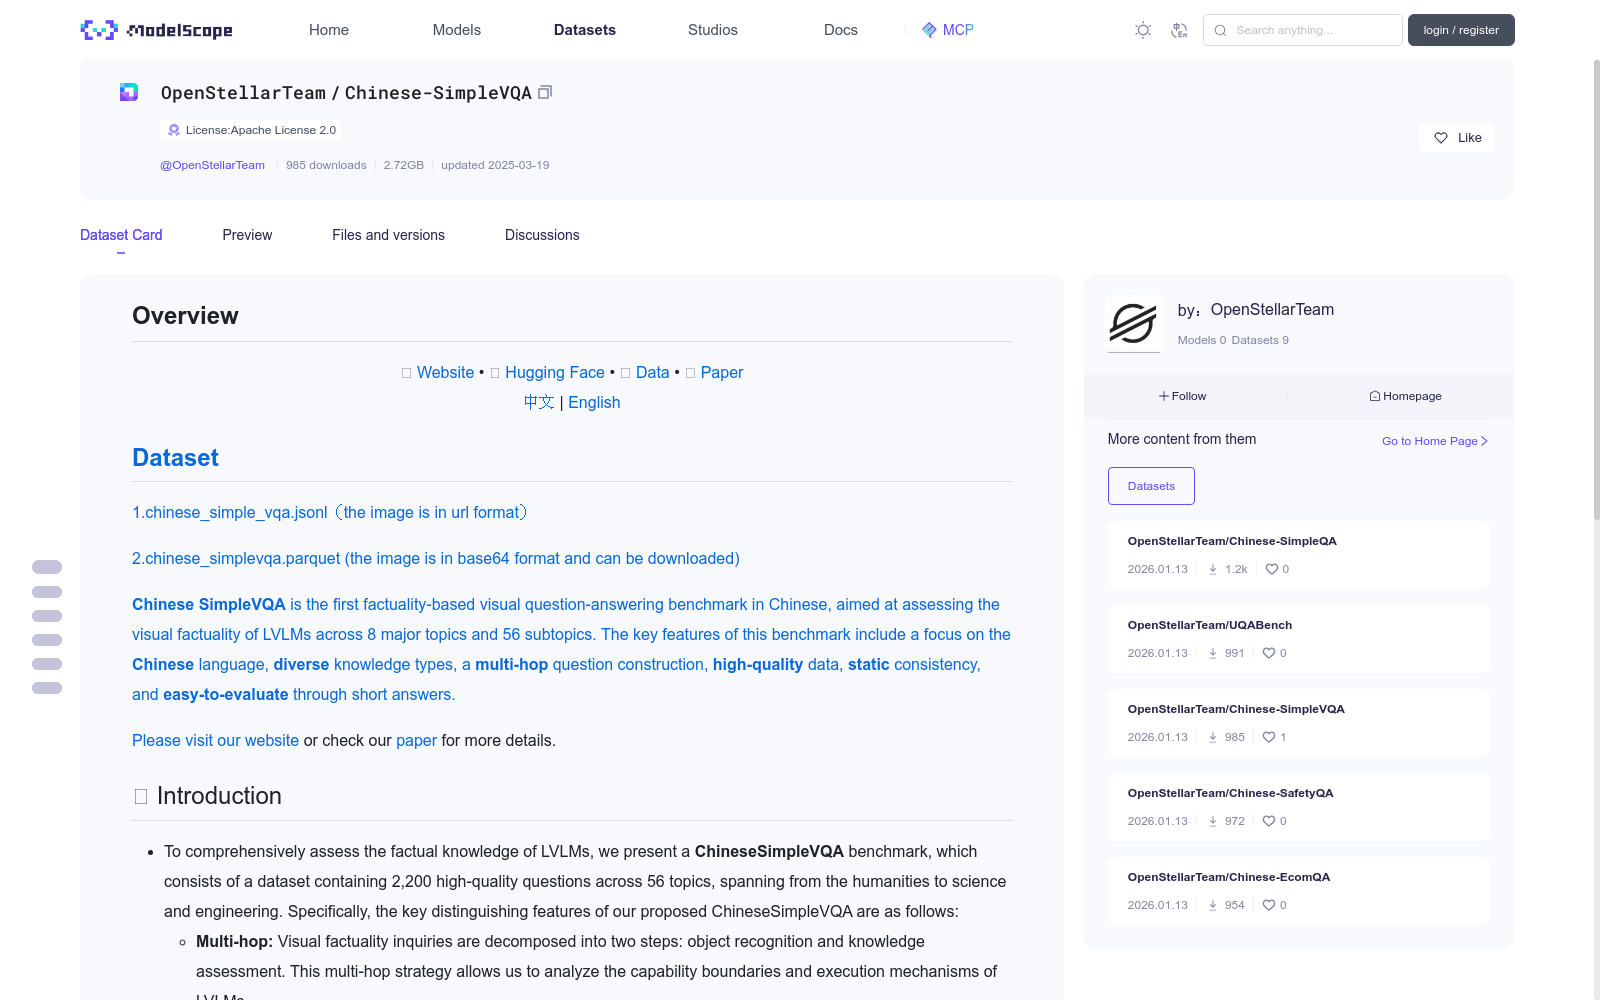The image size is (1600, 1000).
Task: Open the OpenStellarTeam/Chinese-SafetyQA card title
Action: point(1231,793)
